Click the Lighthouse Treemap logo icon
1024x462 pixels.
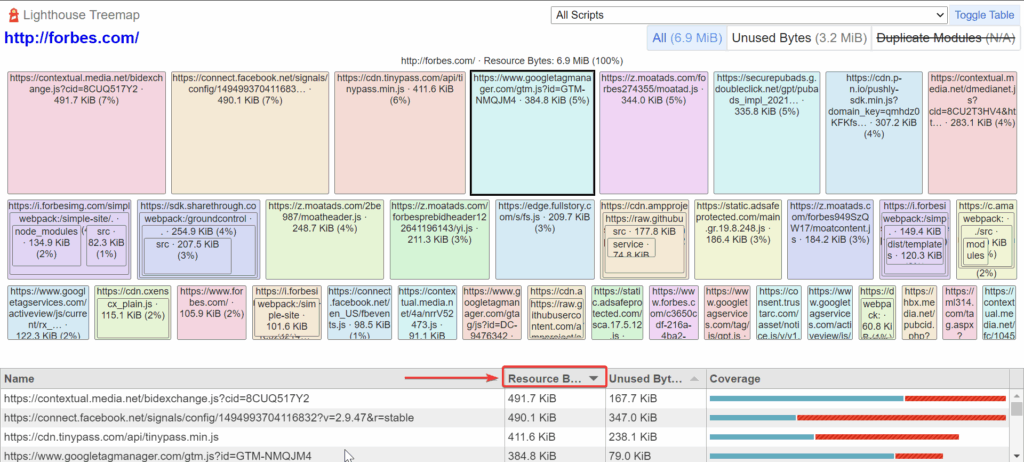[x=13, y=14]
